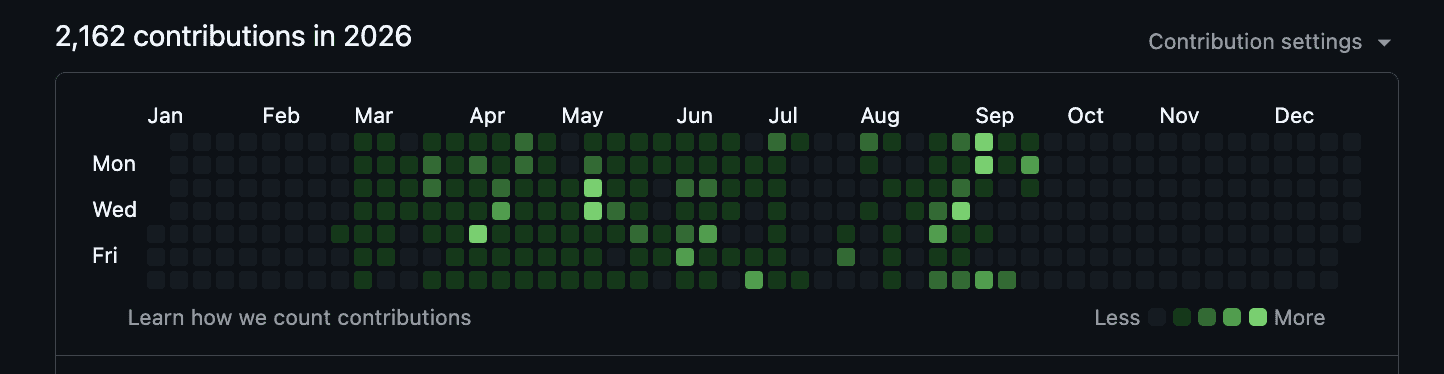1444x374 pixels.
Task: Select the brightest Thursday-row cell under Apr
Action: [478, 234]
